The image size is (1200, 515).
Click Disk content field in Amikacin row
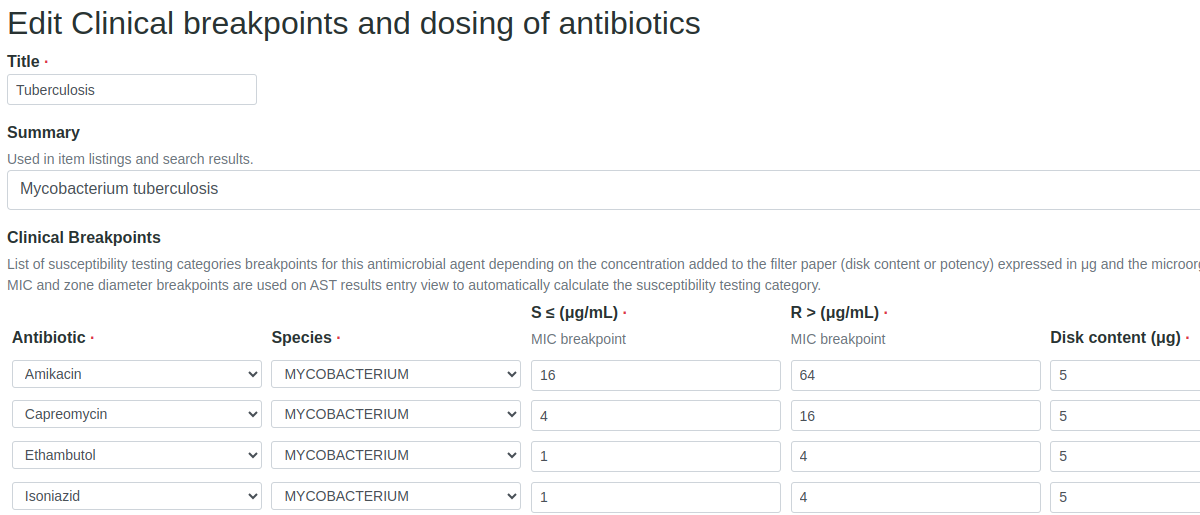[x=1125, y=376]
